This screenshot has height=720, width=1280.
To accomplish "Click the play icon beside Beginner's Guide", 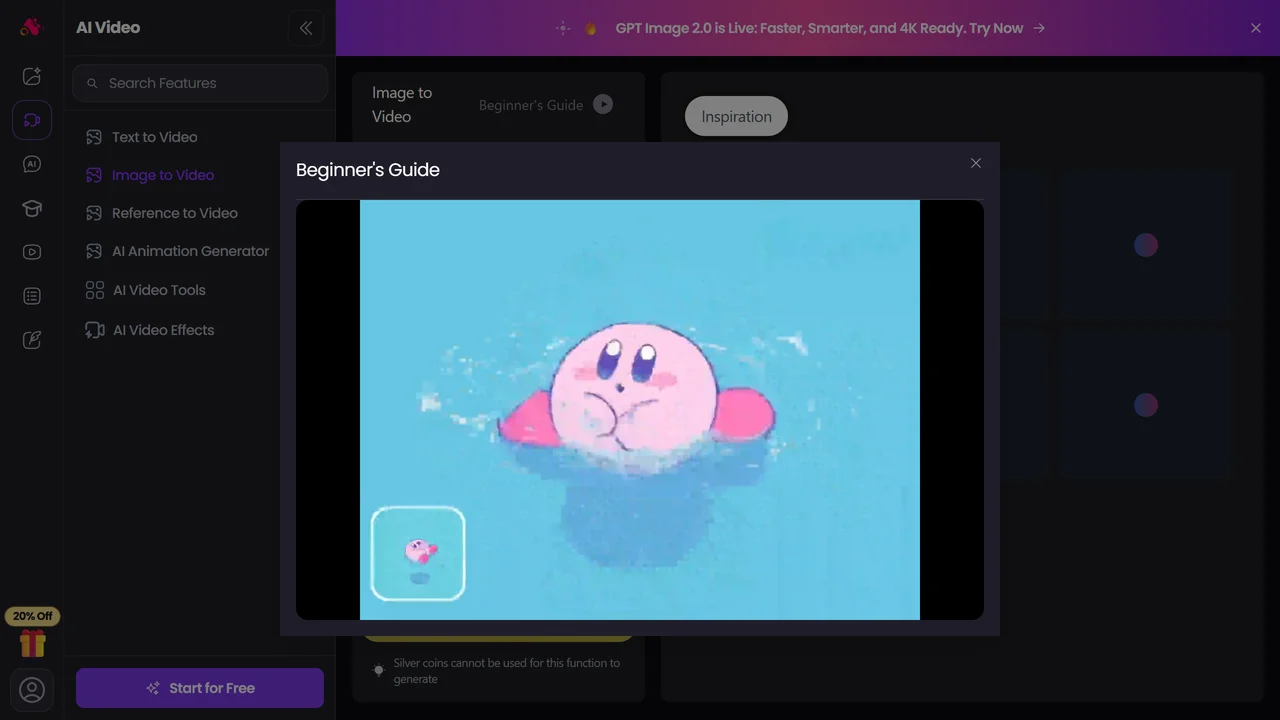I will pos(603,104).
